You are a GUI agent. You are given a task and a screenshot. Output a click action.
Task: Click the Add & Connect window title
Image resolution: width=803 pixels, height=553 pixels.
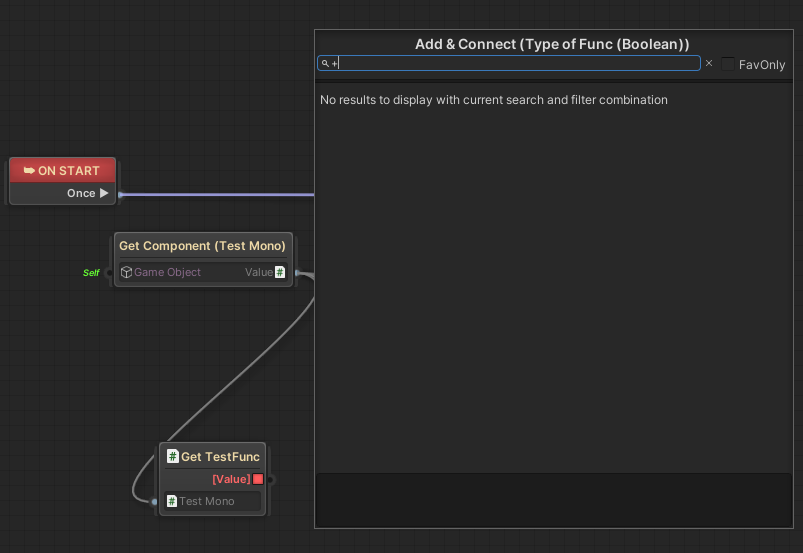[x=552, y=44]
